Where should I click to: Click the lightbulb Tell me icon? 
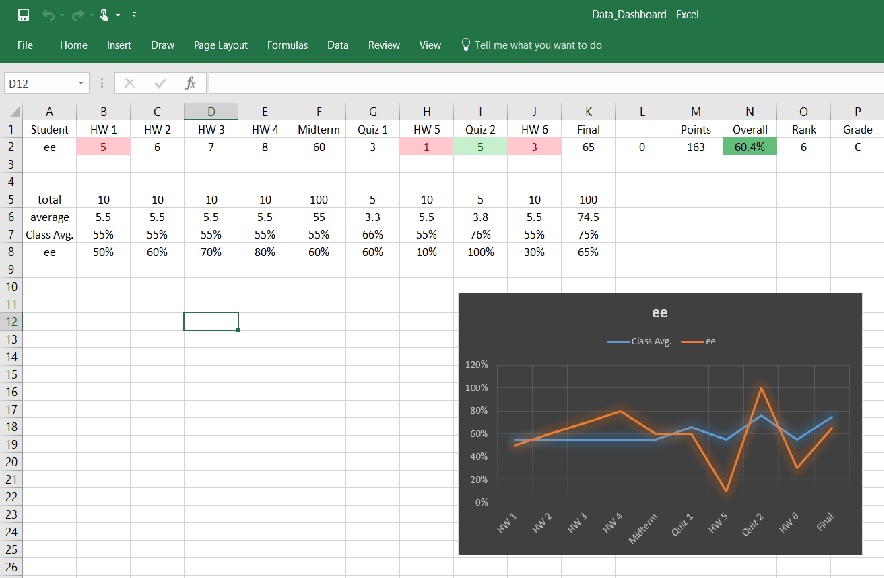click(x=465, y=45)
